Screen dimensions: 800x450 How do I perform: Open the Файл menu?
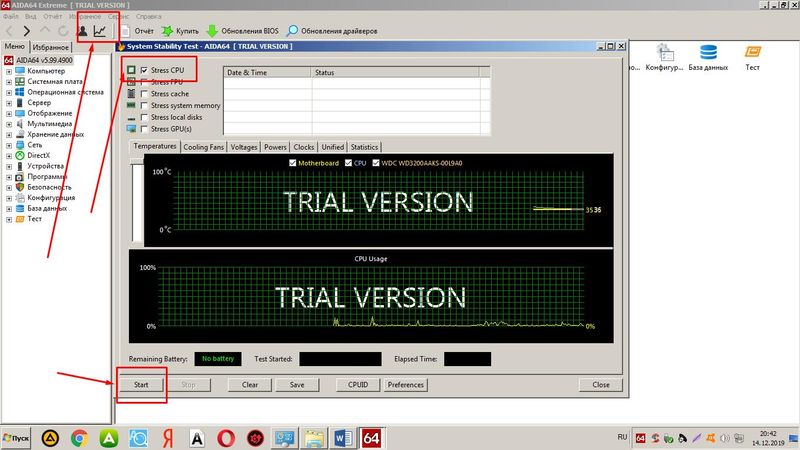click(x=10, y=16)
